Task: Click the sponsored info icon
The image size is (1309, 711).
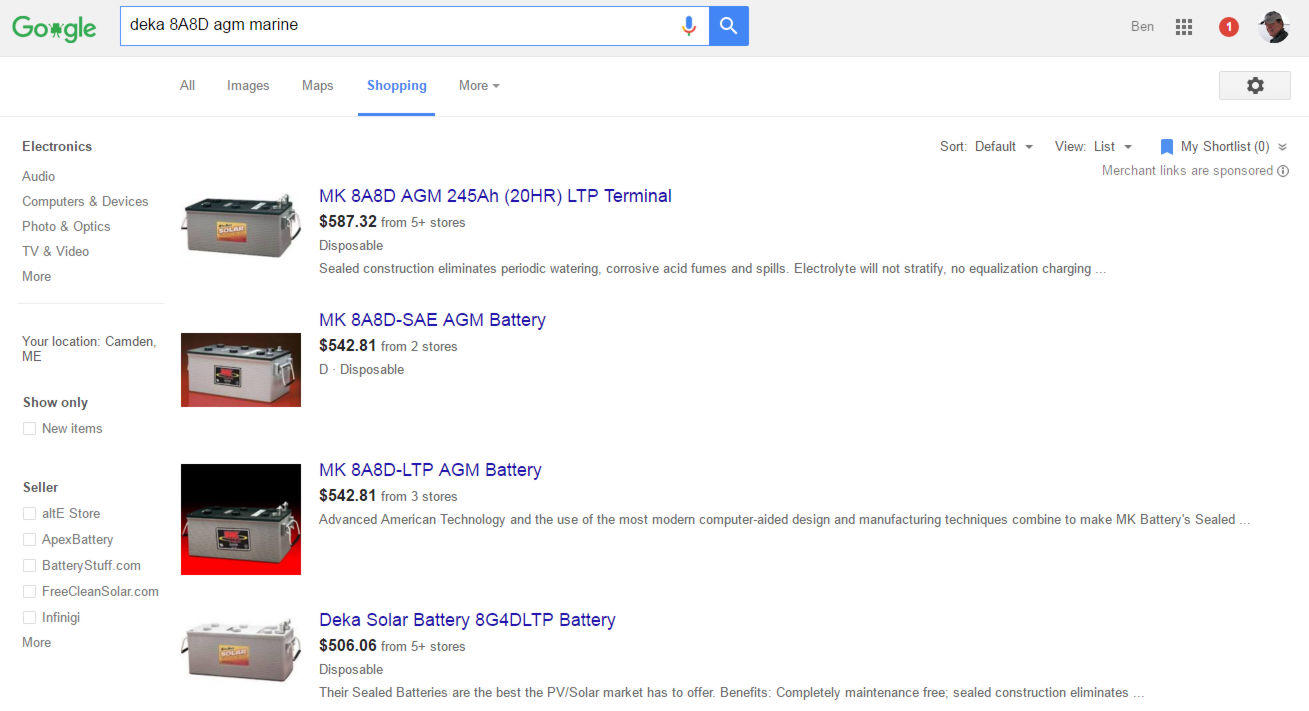Action: (x=1283, y=171)
